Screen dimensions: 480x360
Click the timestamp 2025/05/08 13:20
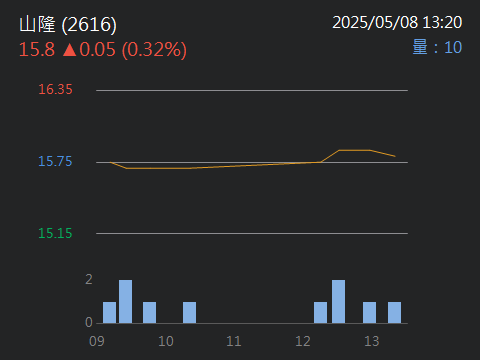click(397, 23)
